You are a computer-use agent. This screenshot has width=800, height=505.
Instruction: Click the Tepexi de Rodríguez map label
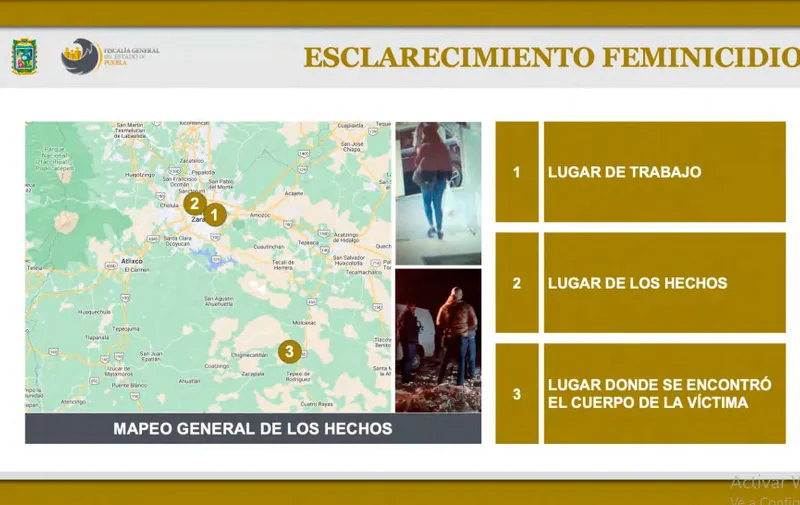(x=298, y=377)
